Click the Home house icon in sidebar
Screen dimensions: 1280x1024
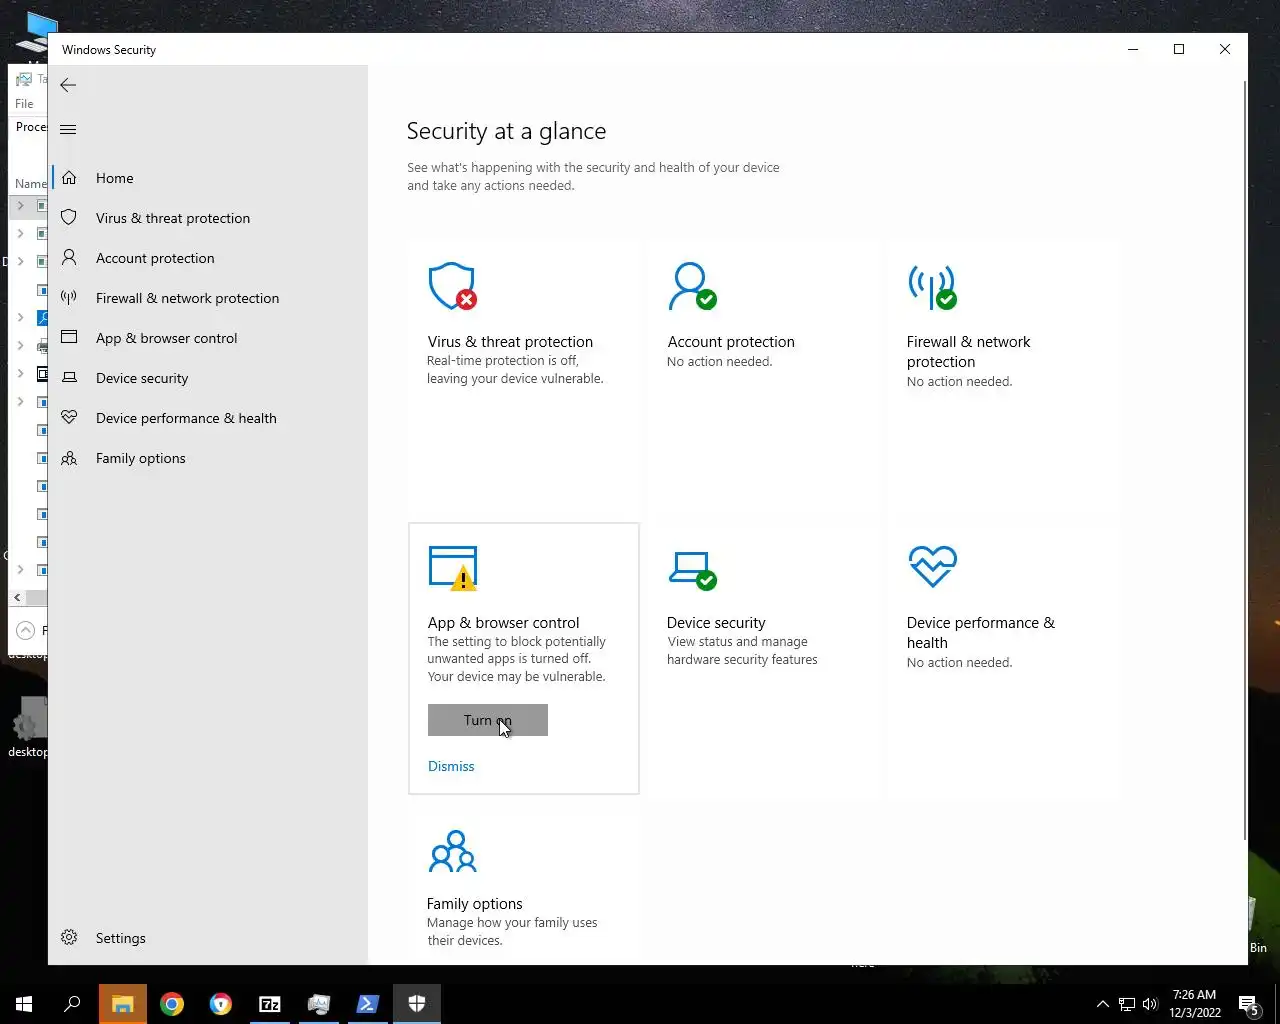click(69, 178)
